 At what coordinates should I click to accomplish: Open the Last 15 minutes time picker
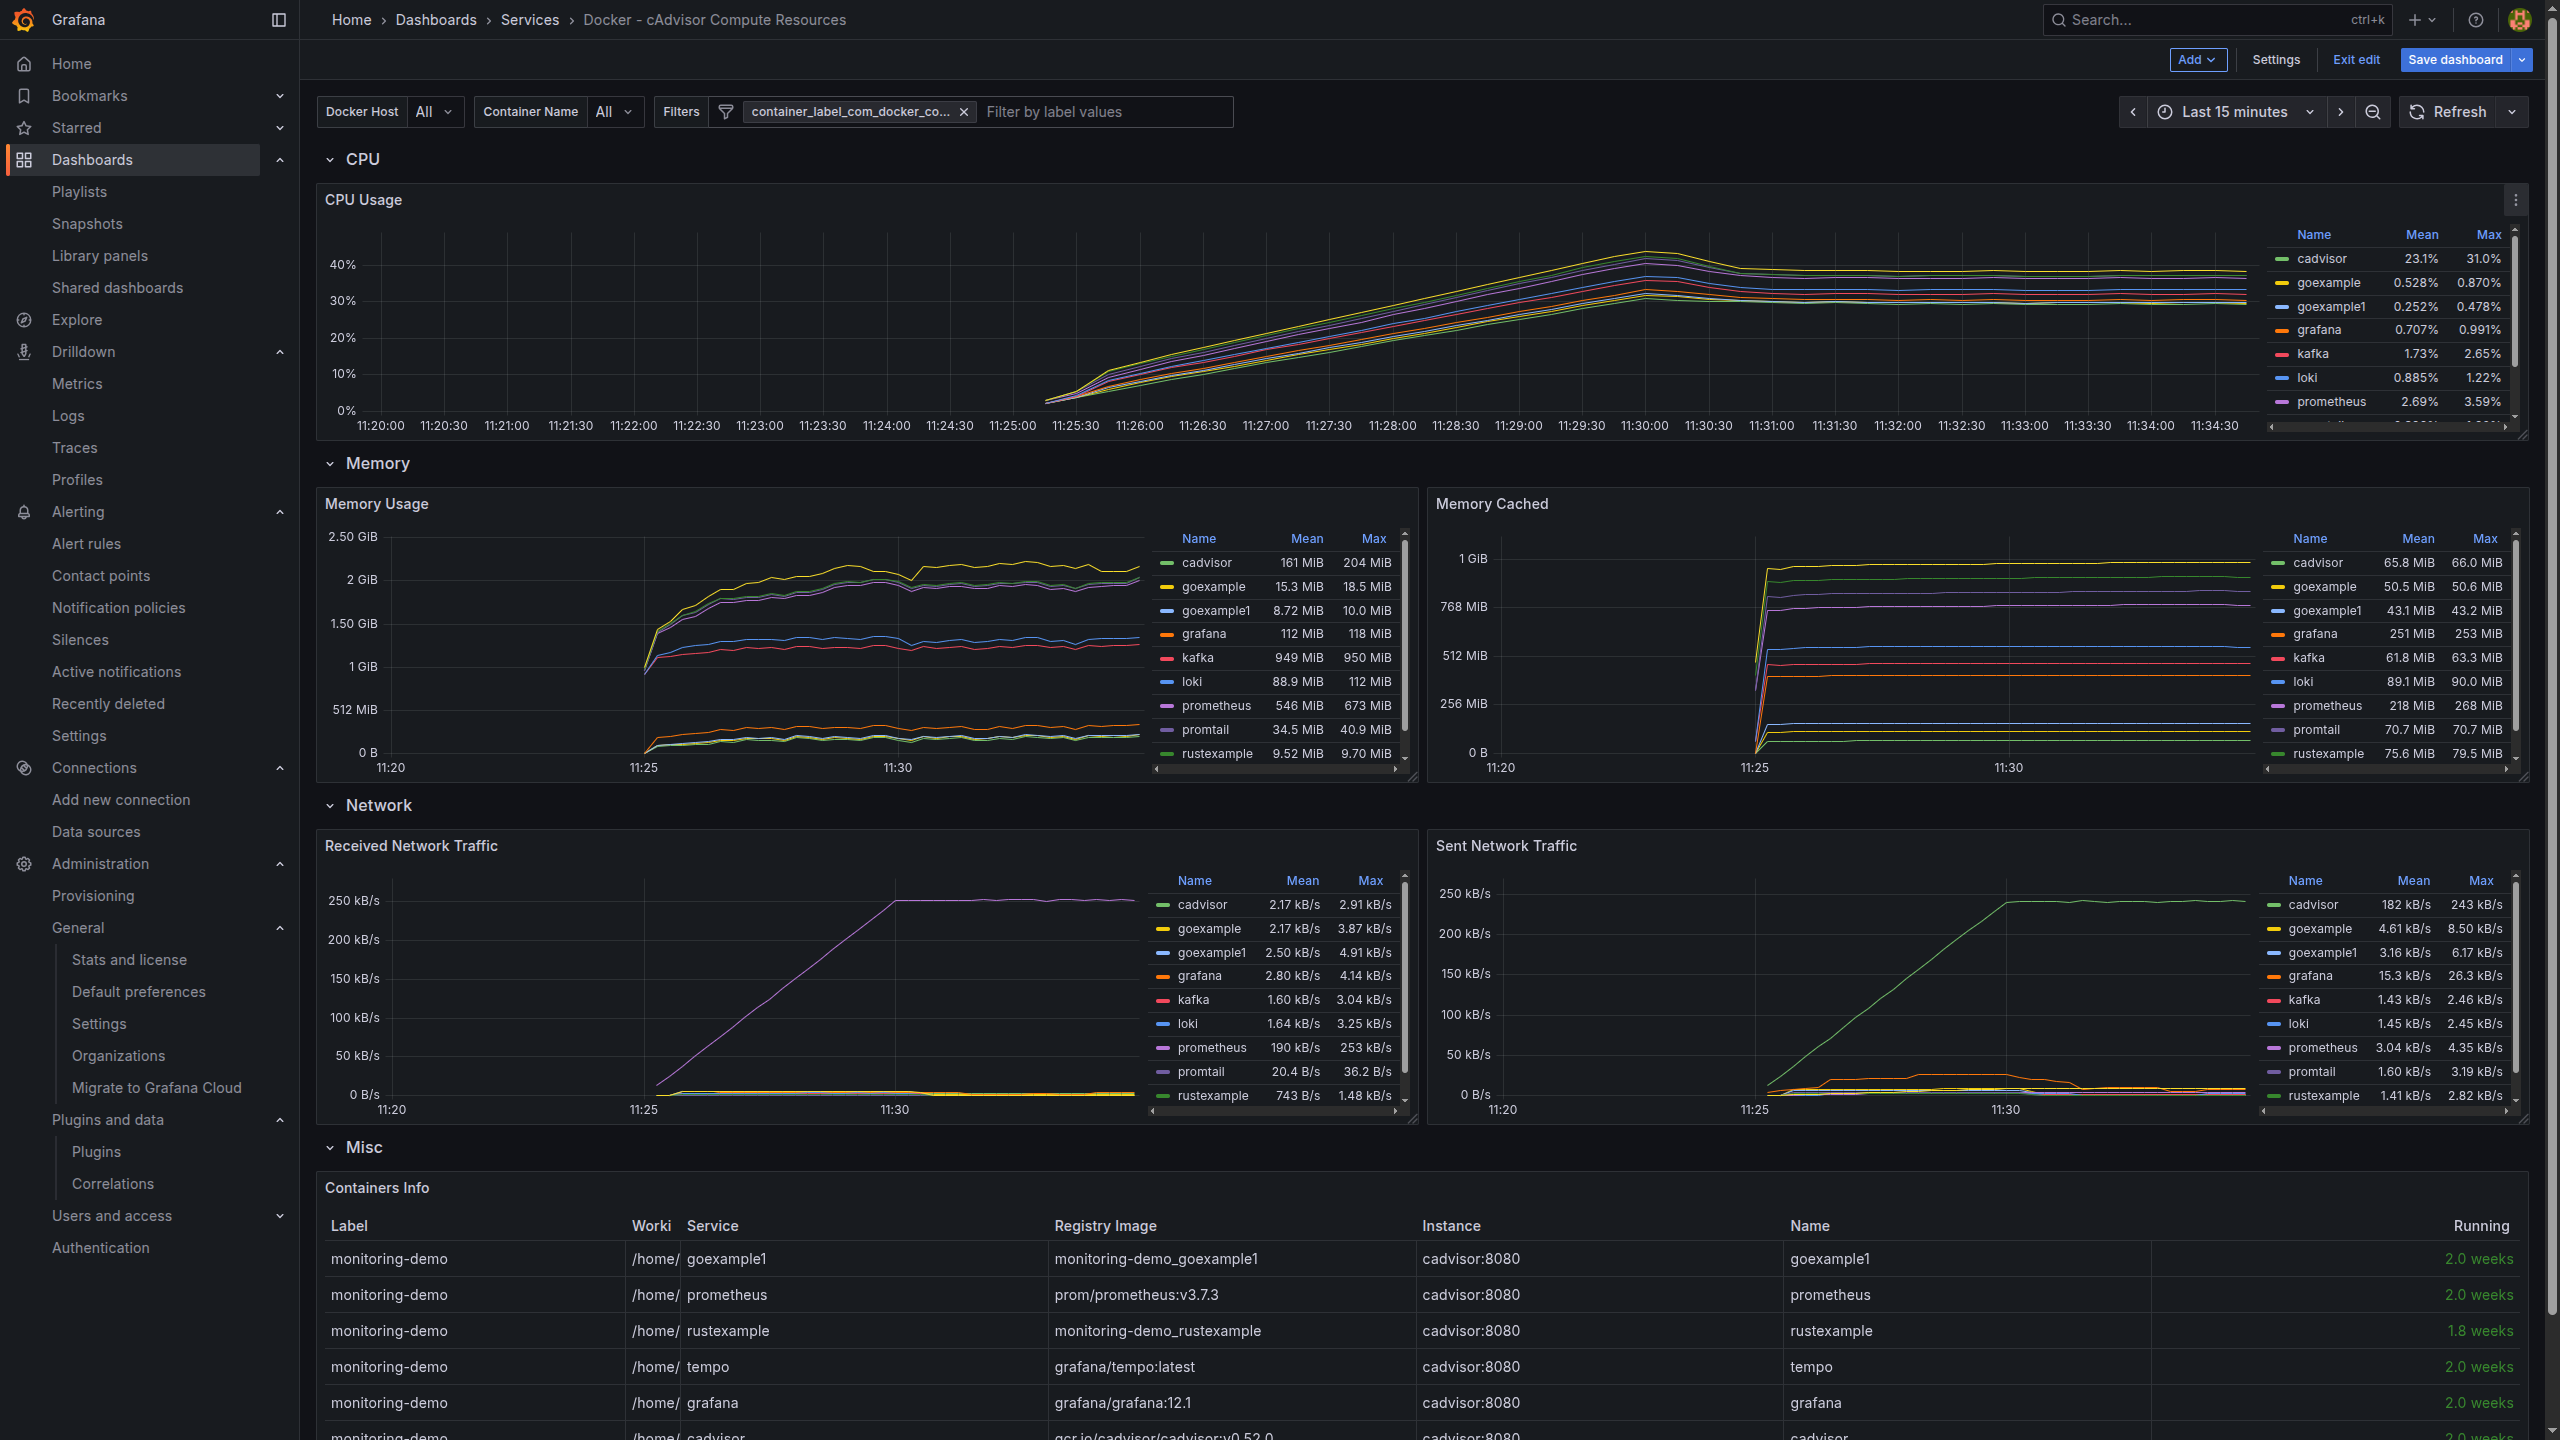2235,112
